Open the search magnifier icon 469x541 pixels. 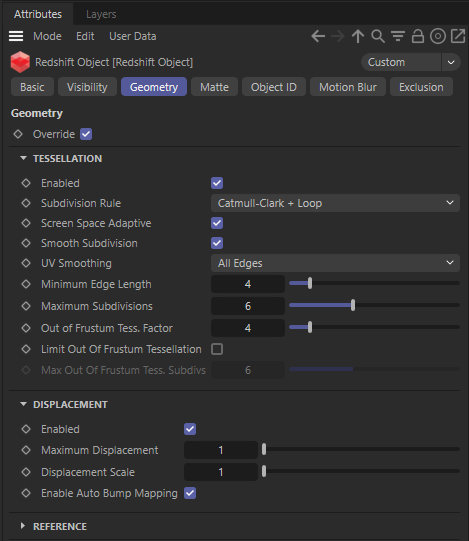point(378,36)
